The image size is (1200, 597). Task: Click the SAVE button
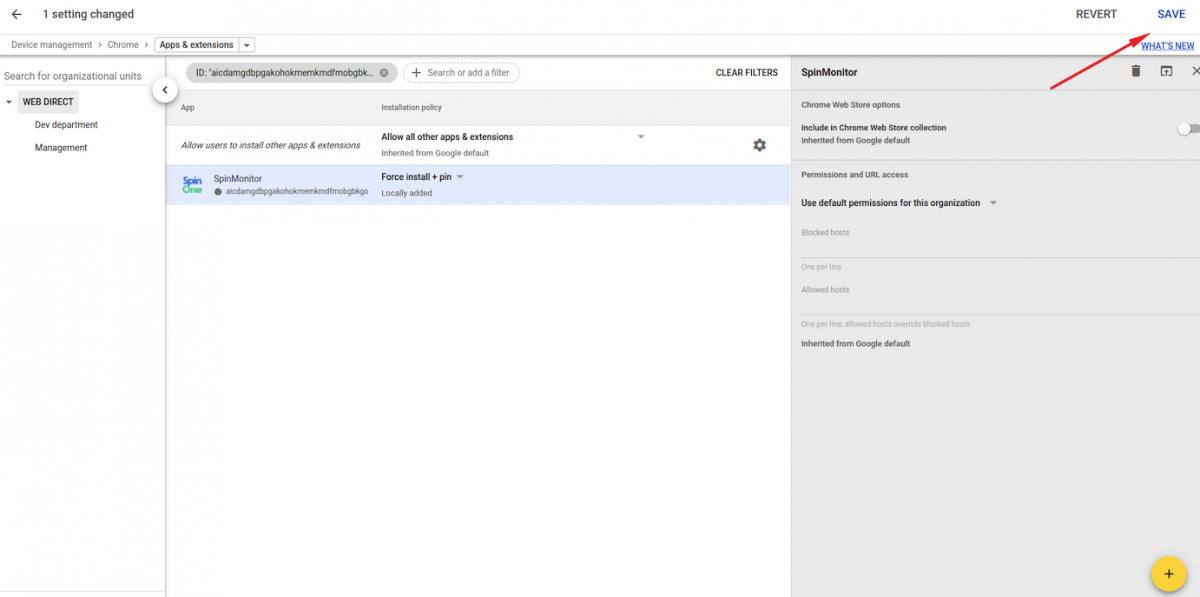[x=1171, y=14]
